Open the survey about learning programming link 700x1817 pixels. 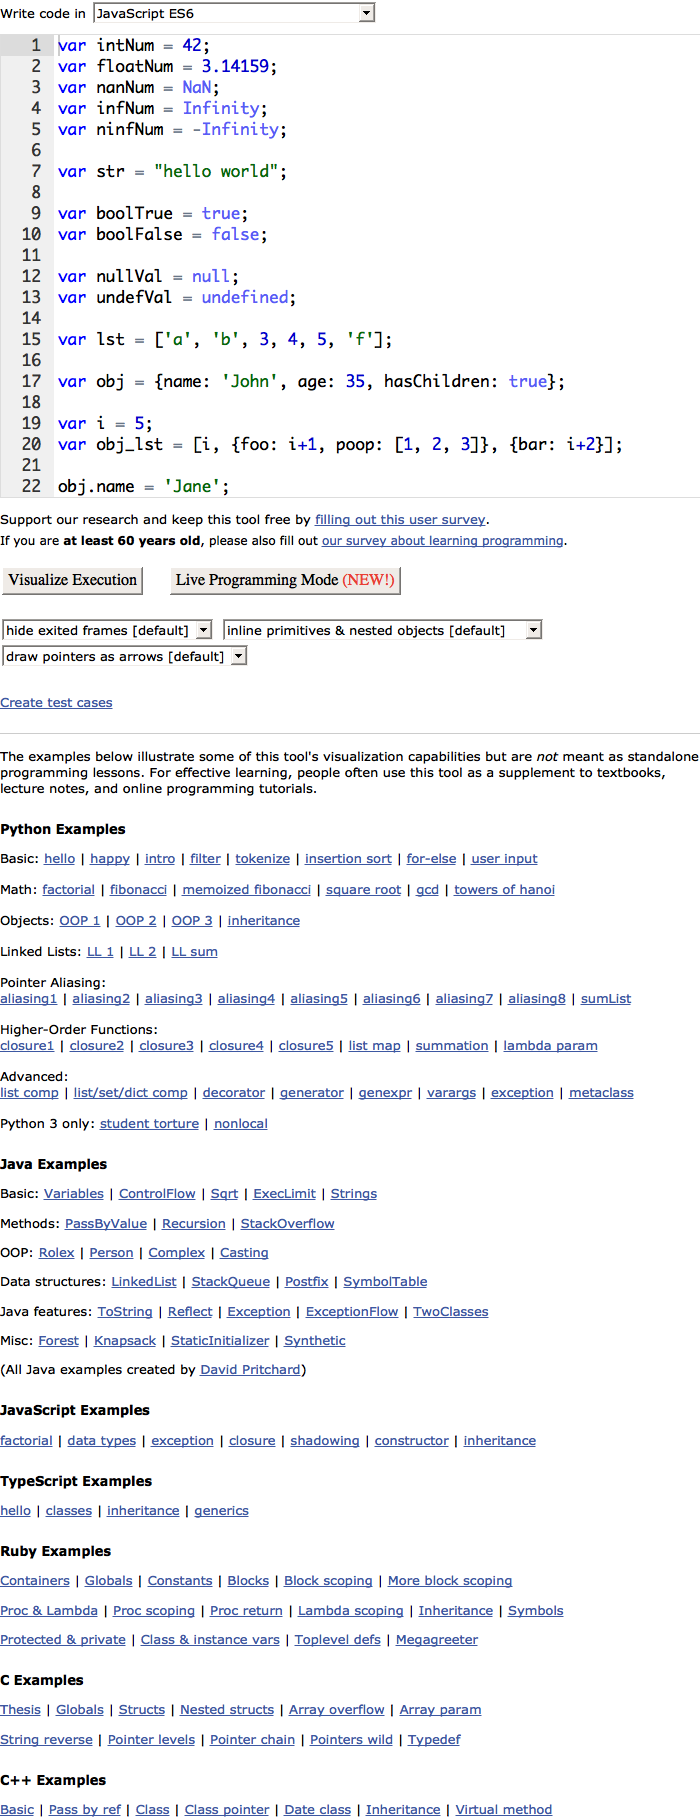[443, 541]
